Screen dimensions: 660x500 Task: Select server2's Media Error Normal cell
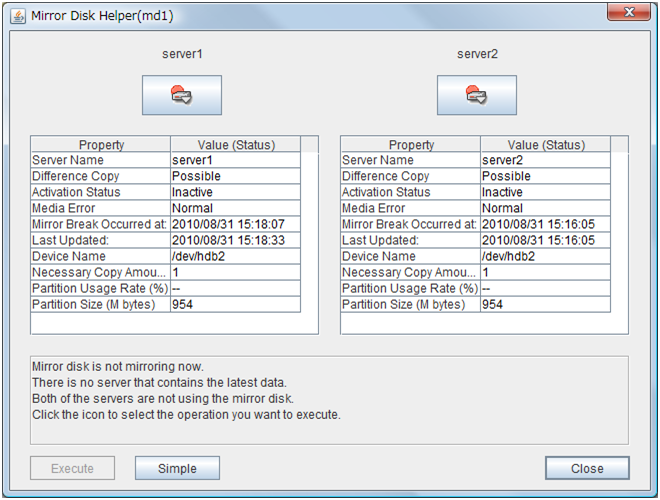pyautogui.click(x=545, y=208)
